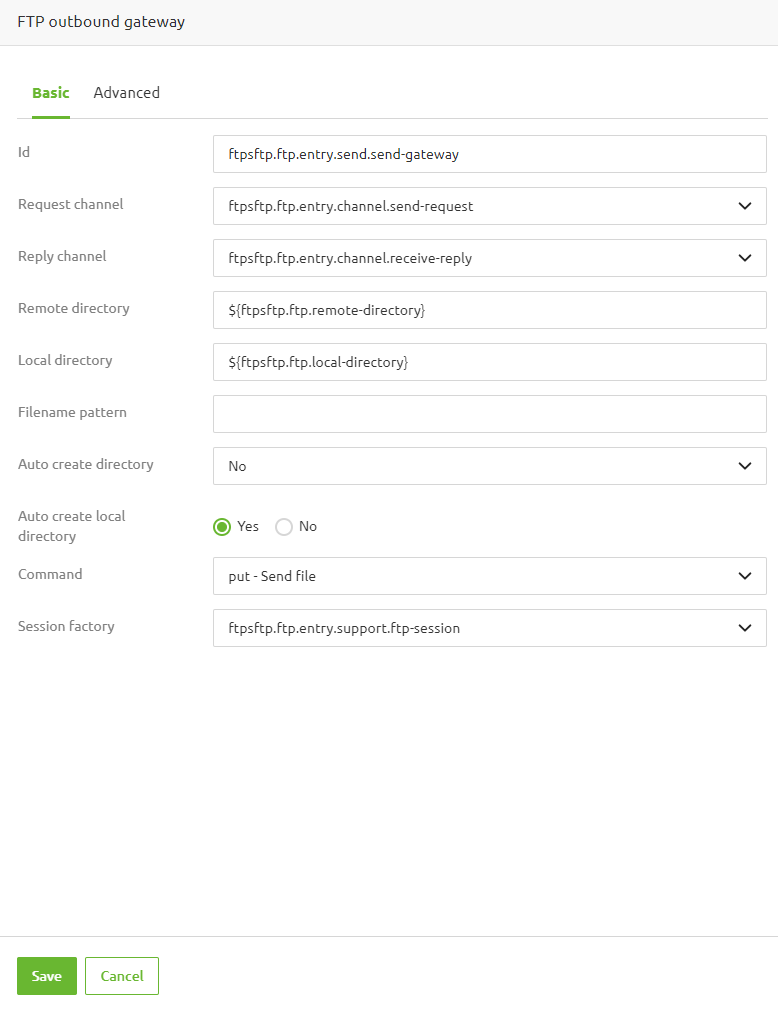Click the Cancel button
778x1009 pixels.
(x=121, y=976)
